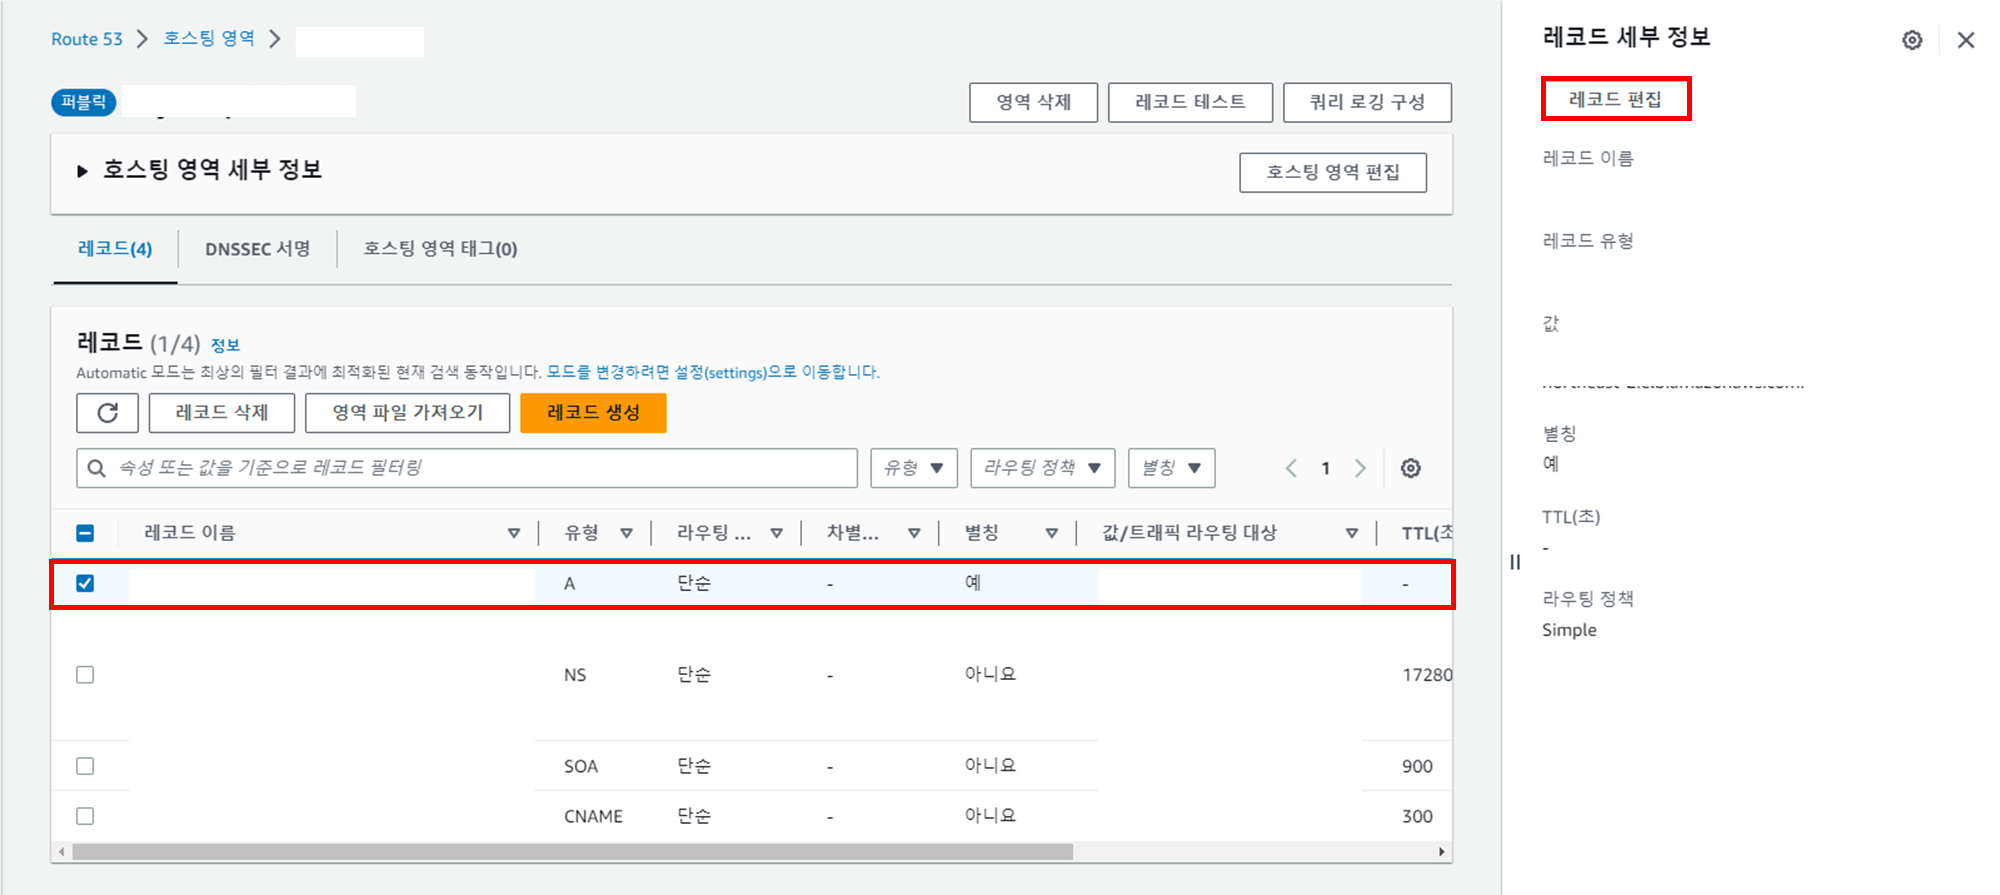Close the record details panel
Screen dimensions: 2000x895
(x=1966, y=40)
